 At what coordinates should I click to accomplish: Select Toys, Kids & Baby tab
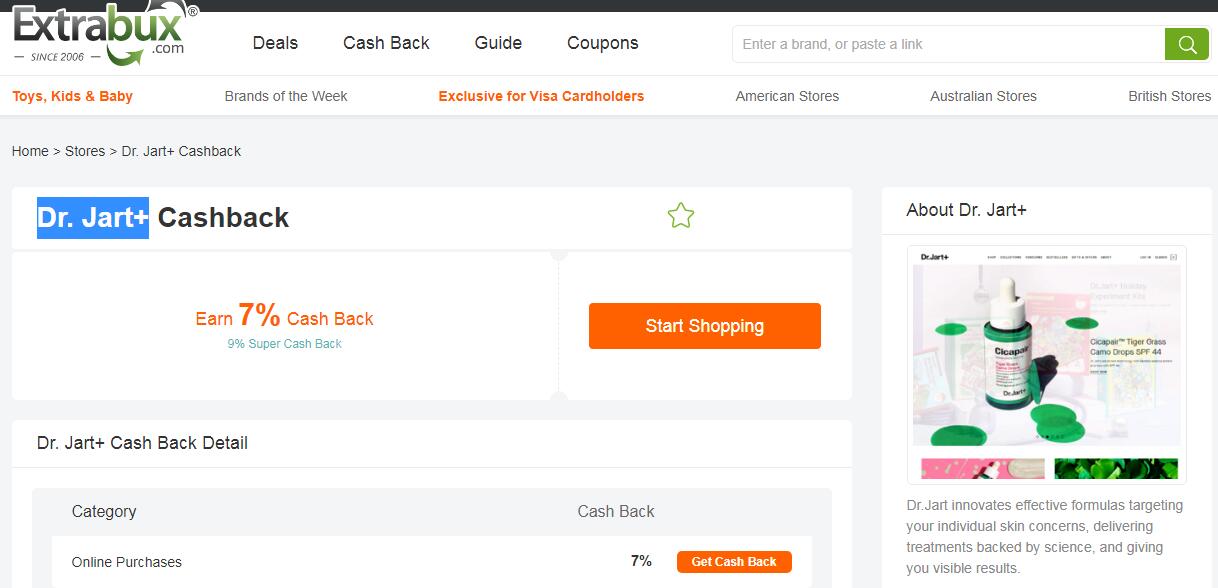(x=73, y=96)
